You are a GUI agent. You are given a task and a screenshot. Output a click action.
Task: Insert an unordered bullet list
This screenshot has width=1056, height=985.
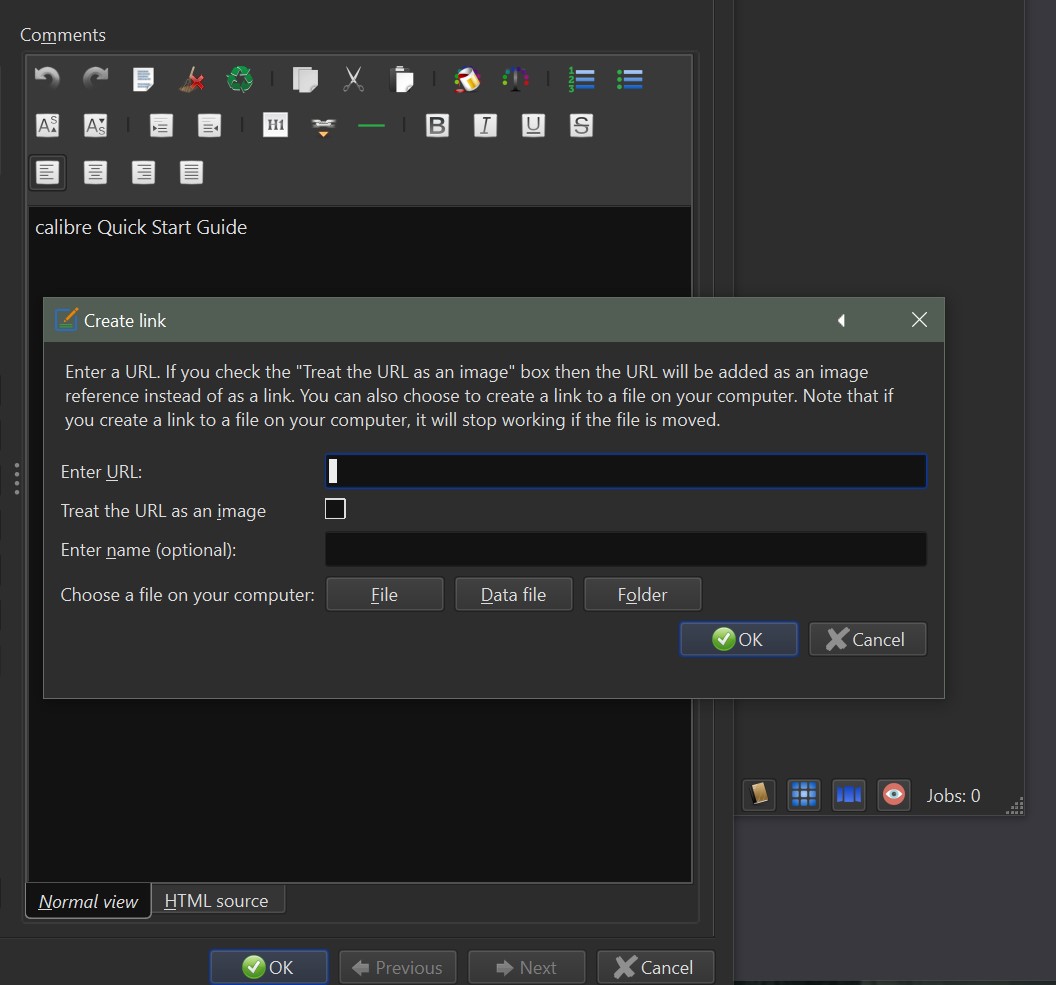(630, 79)
